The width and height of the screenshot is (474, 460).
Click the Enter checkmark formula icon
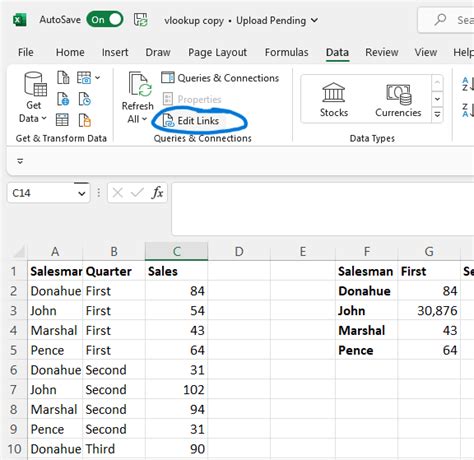click(x=137, y=193)
